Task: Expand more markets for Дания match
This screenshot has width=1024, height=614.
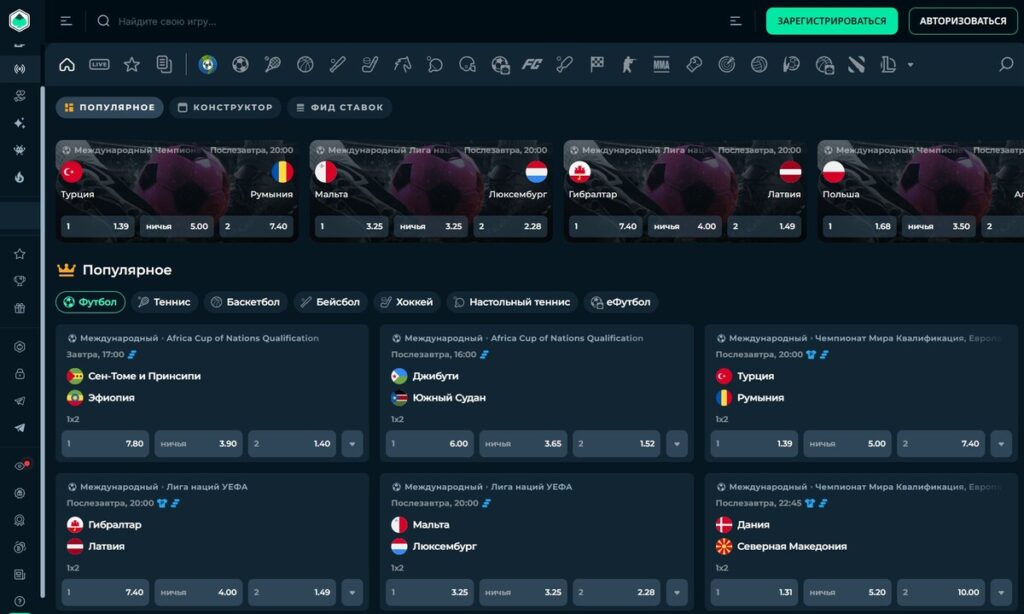Action: (x=1001, y=592)
